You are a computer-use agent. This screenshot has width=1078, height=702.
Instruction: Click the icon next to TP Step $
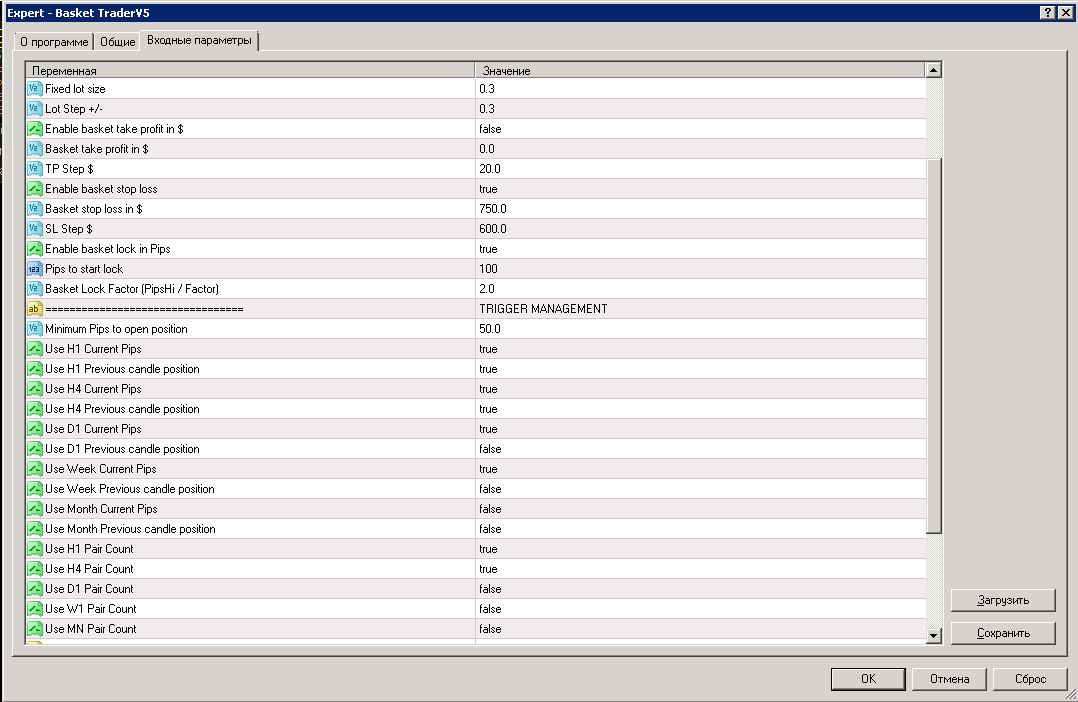pos(34,168)
